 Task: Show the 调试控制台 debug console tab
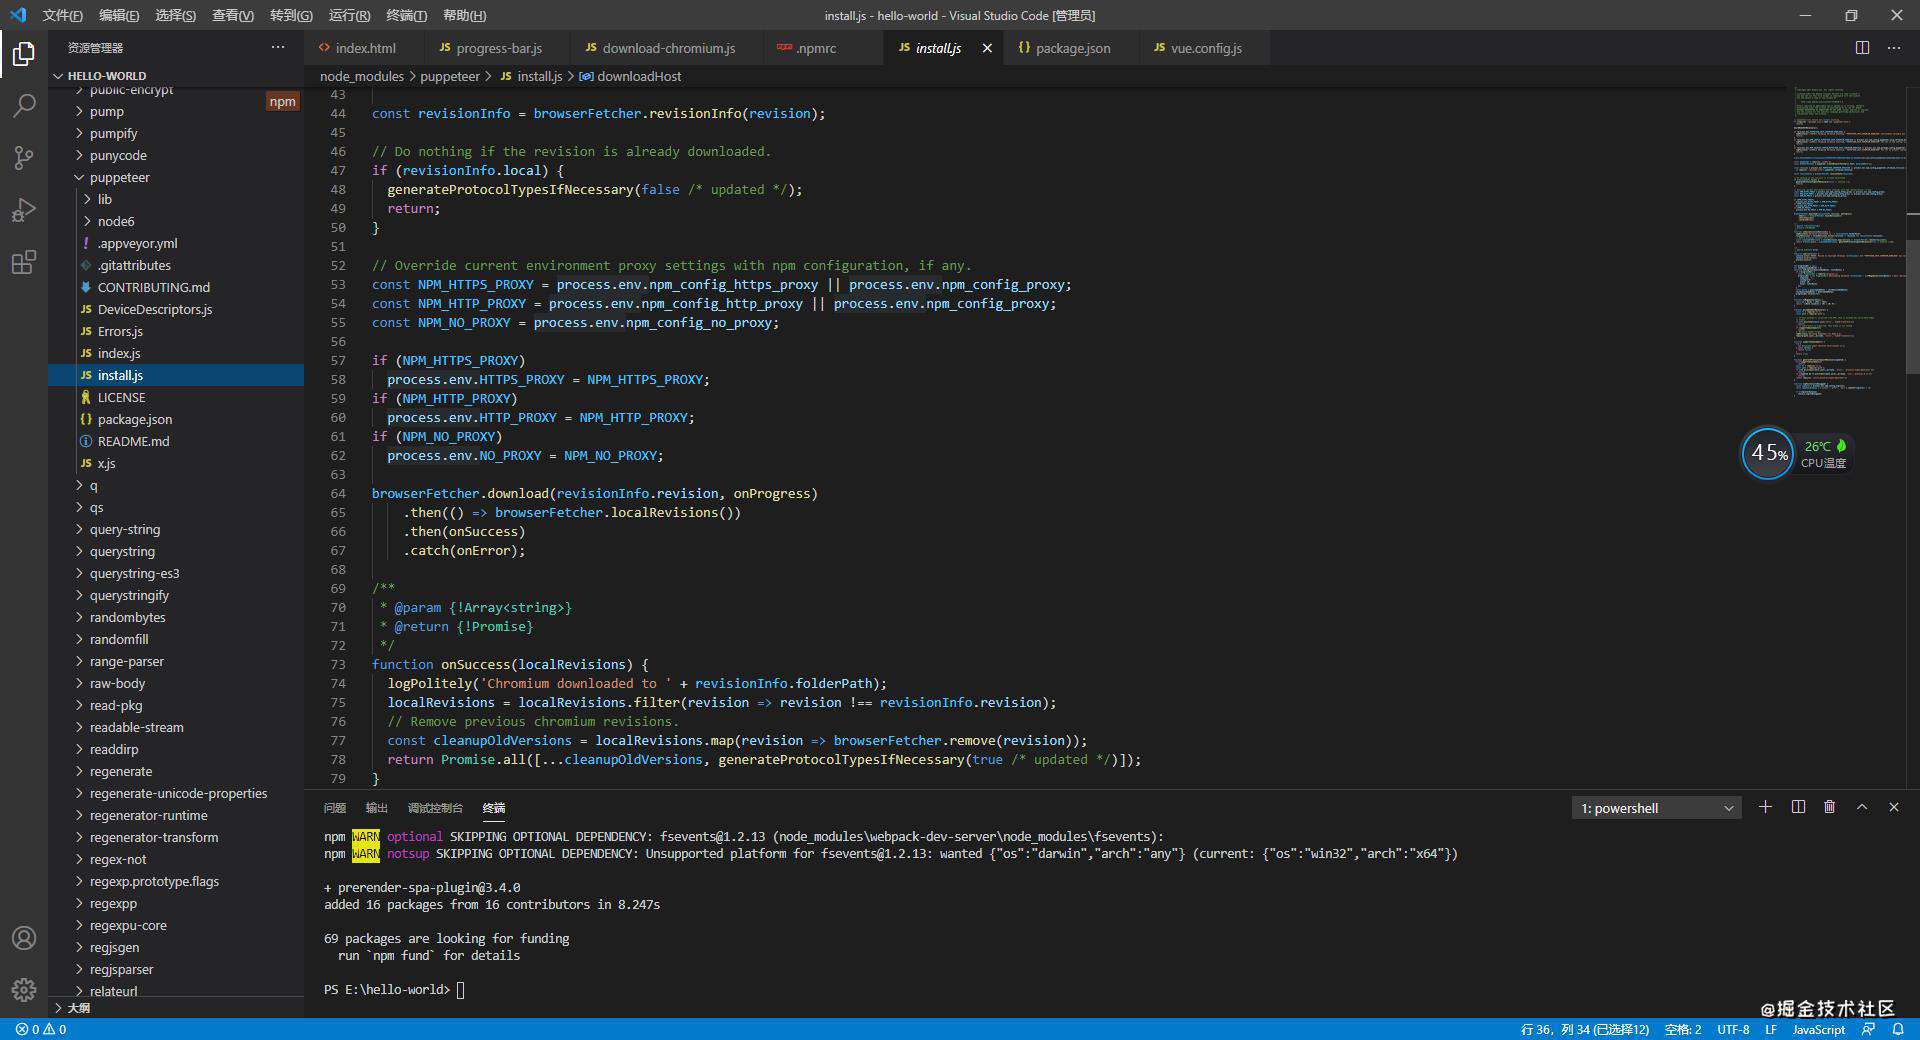[435, 808]
